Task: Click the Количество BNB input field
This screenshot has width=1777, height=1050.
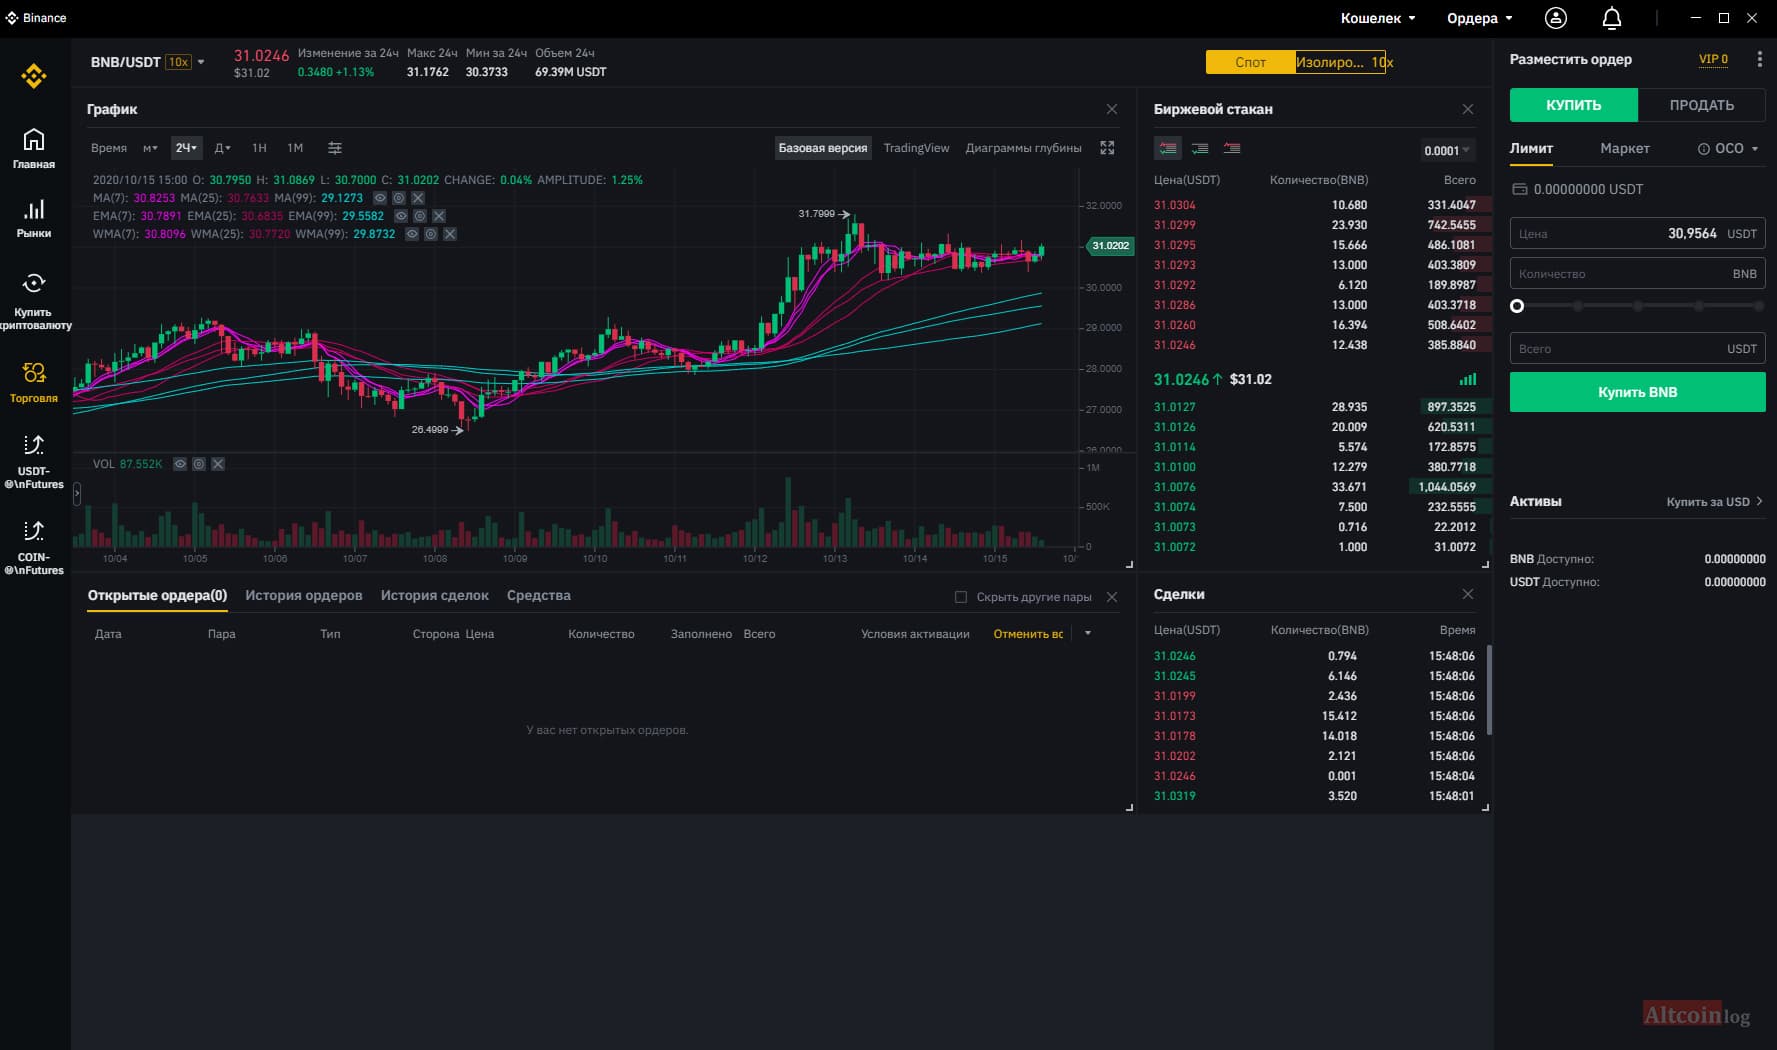Action: (x=1638, y=274)
